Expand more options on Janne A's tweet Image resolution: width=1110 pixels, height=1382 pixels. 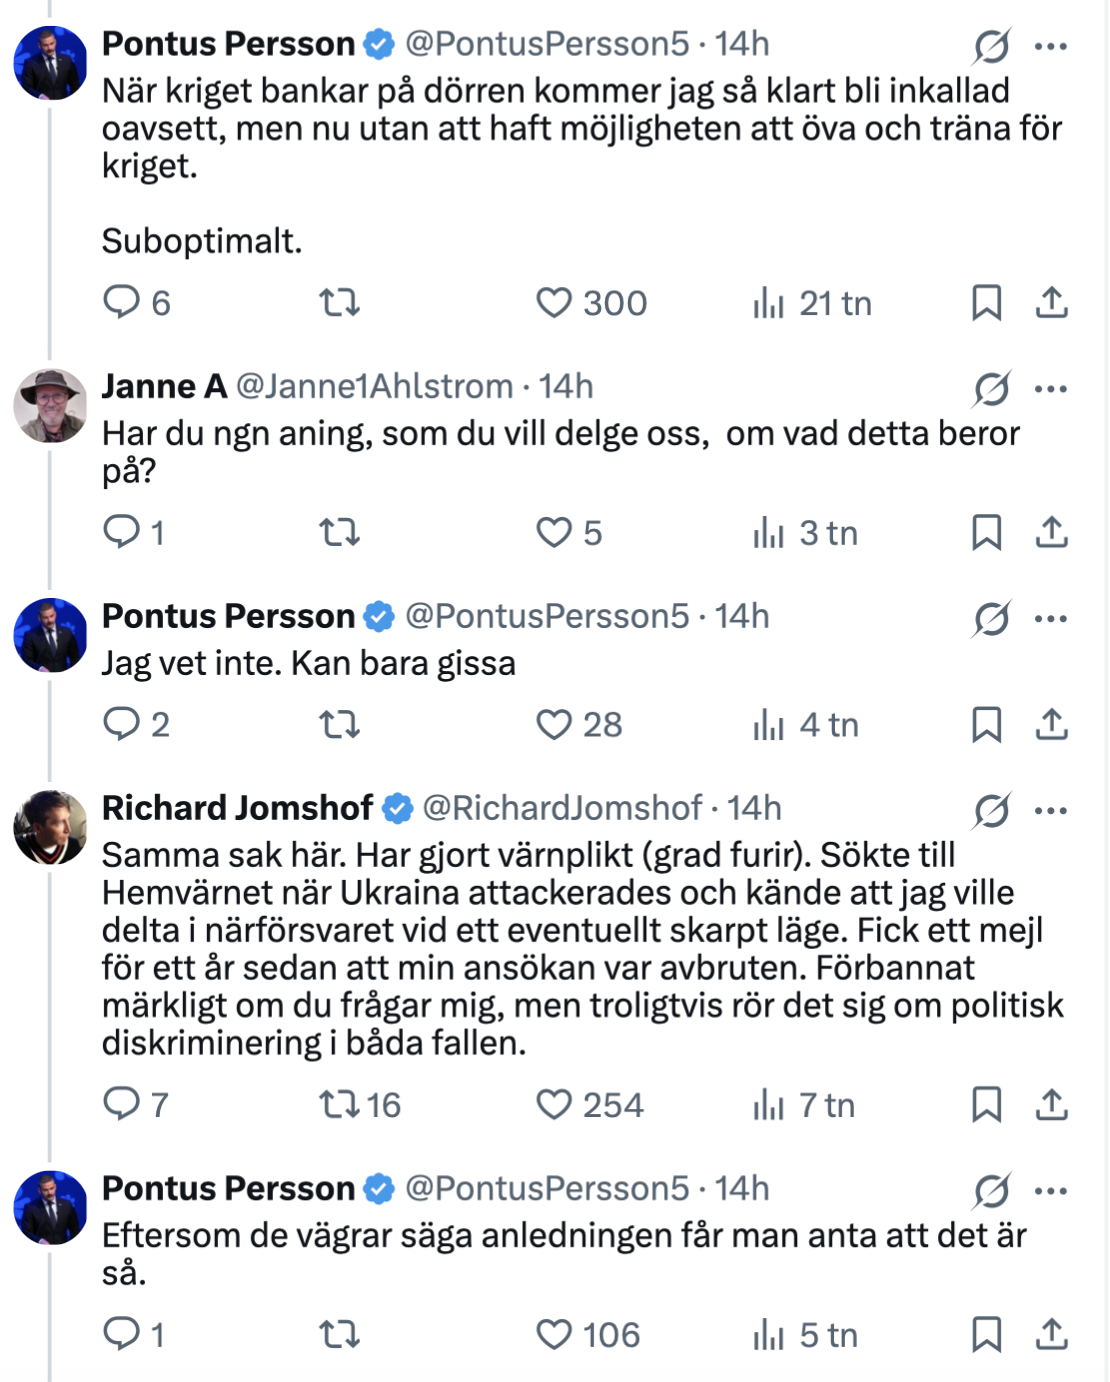coord(1051,388)
